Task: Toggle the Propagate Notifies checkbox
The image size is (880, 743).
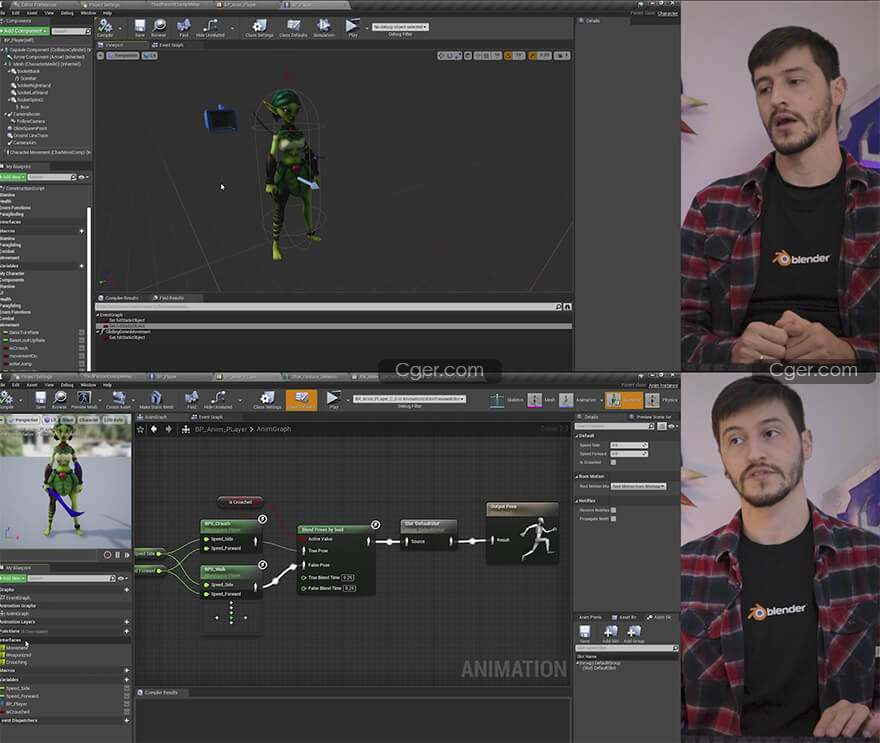Action: (x=613, y=519)
